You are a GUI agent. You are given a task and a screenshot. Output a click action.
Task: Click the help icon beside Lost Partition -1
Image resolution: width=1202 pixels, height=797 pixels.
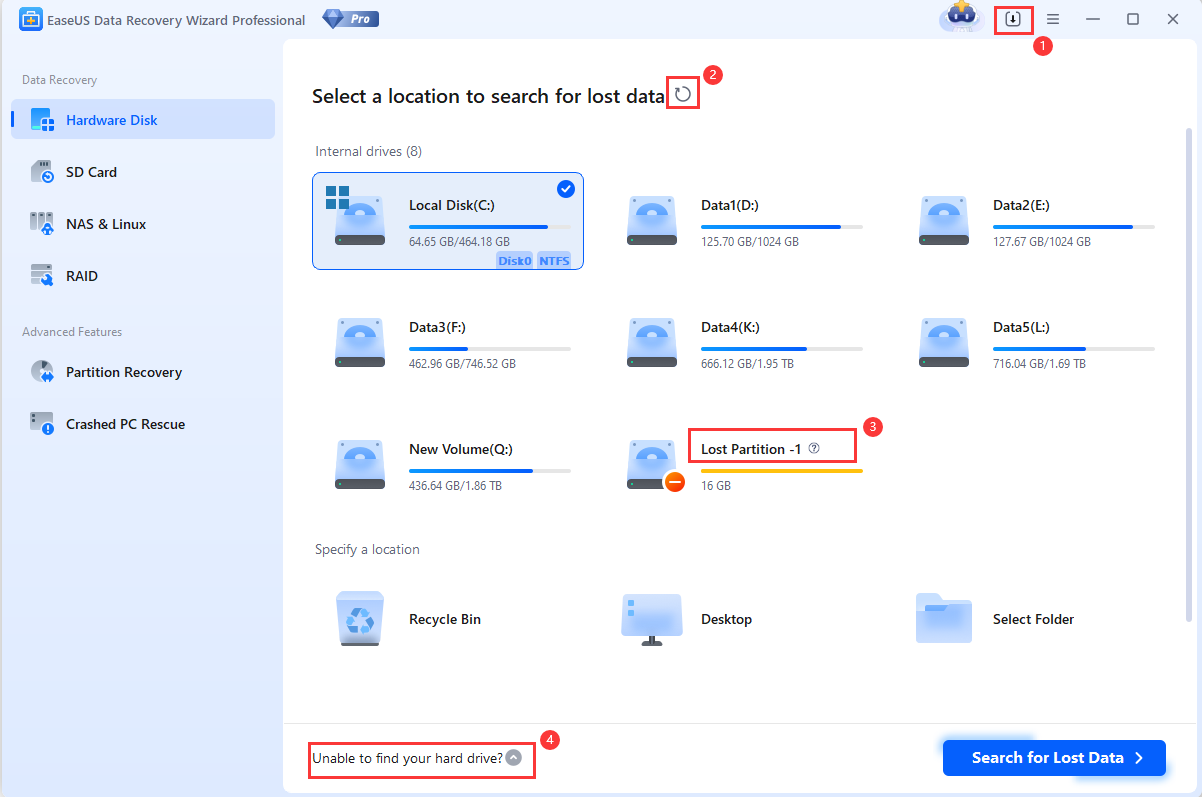click(814, 449)
